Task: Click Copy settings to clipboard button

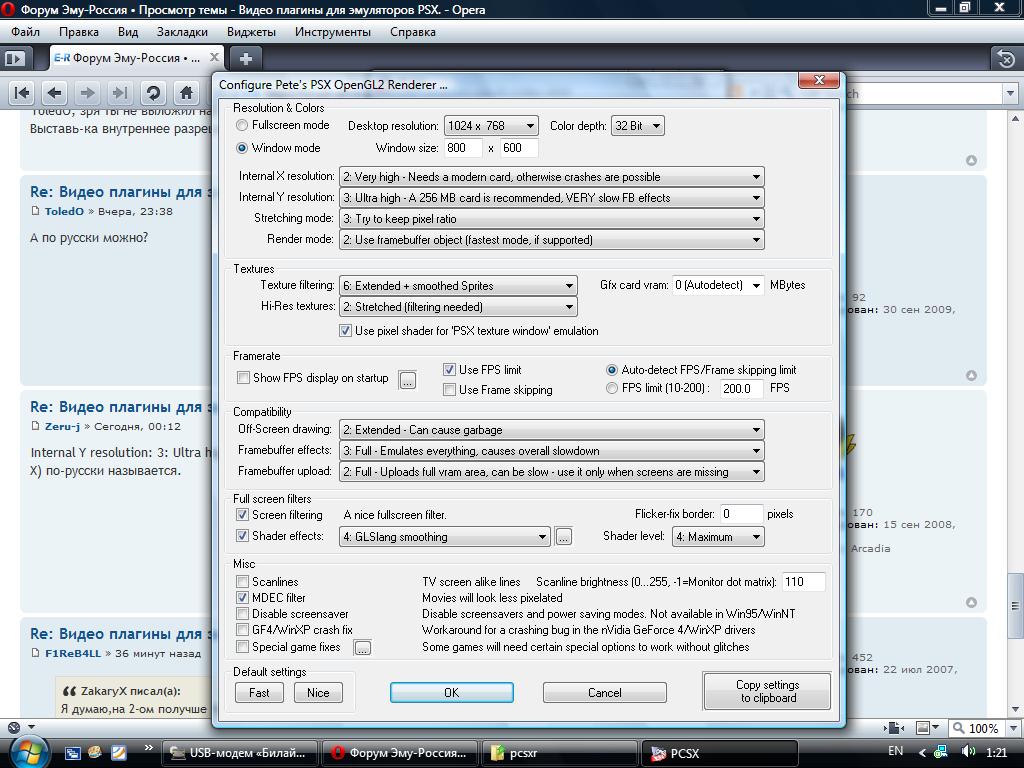Action: point(767,692)
